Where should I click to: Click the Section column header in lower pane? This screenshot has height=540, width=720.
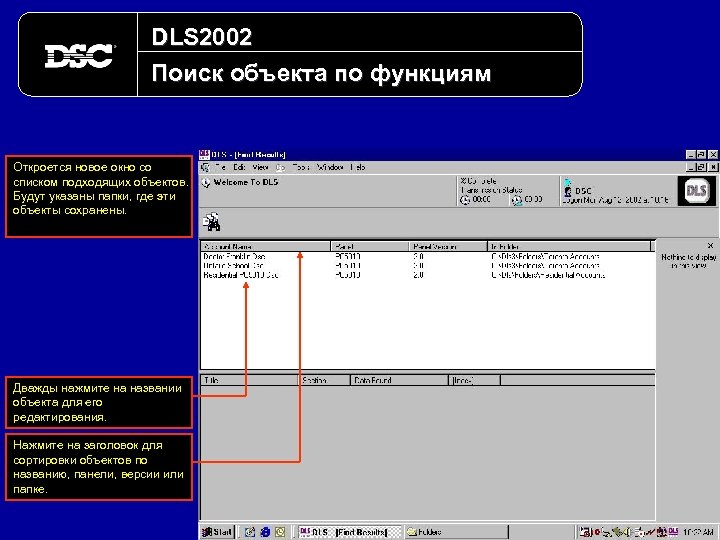325,380
